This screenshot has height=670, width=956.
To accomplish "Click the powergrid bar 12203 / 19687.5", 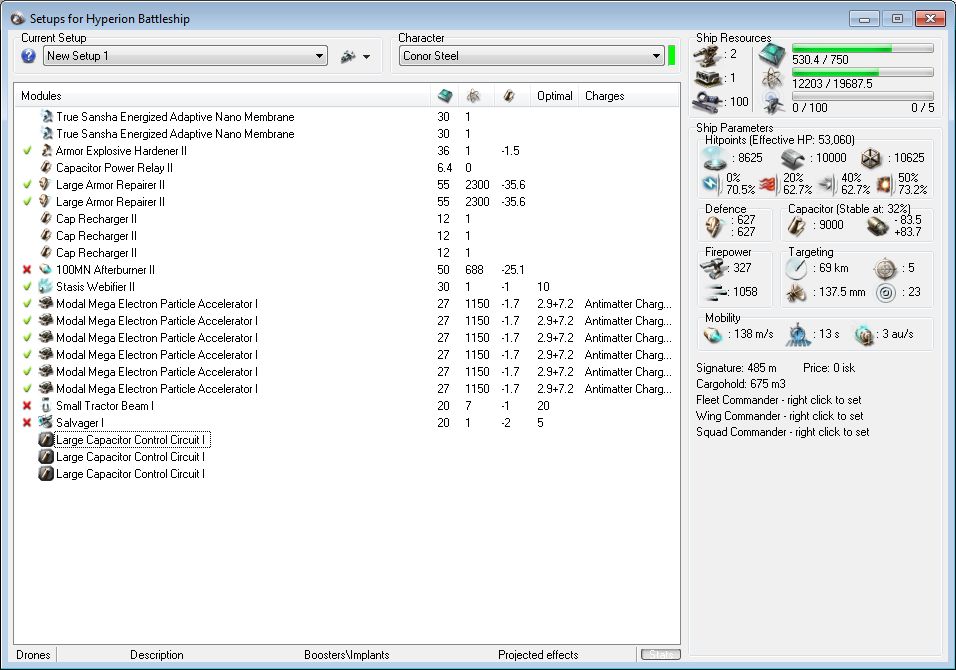I will click(x=863, y=73).
